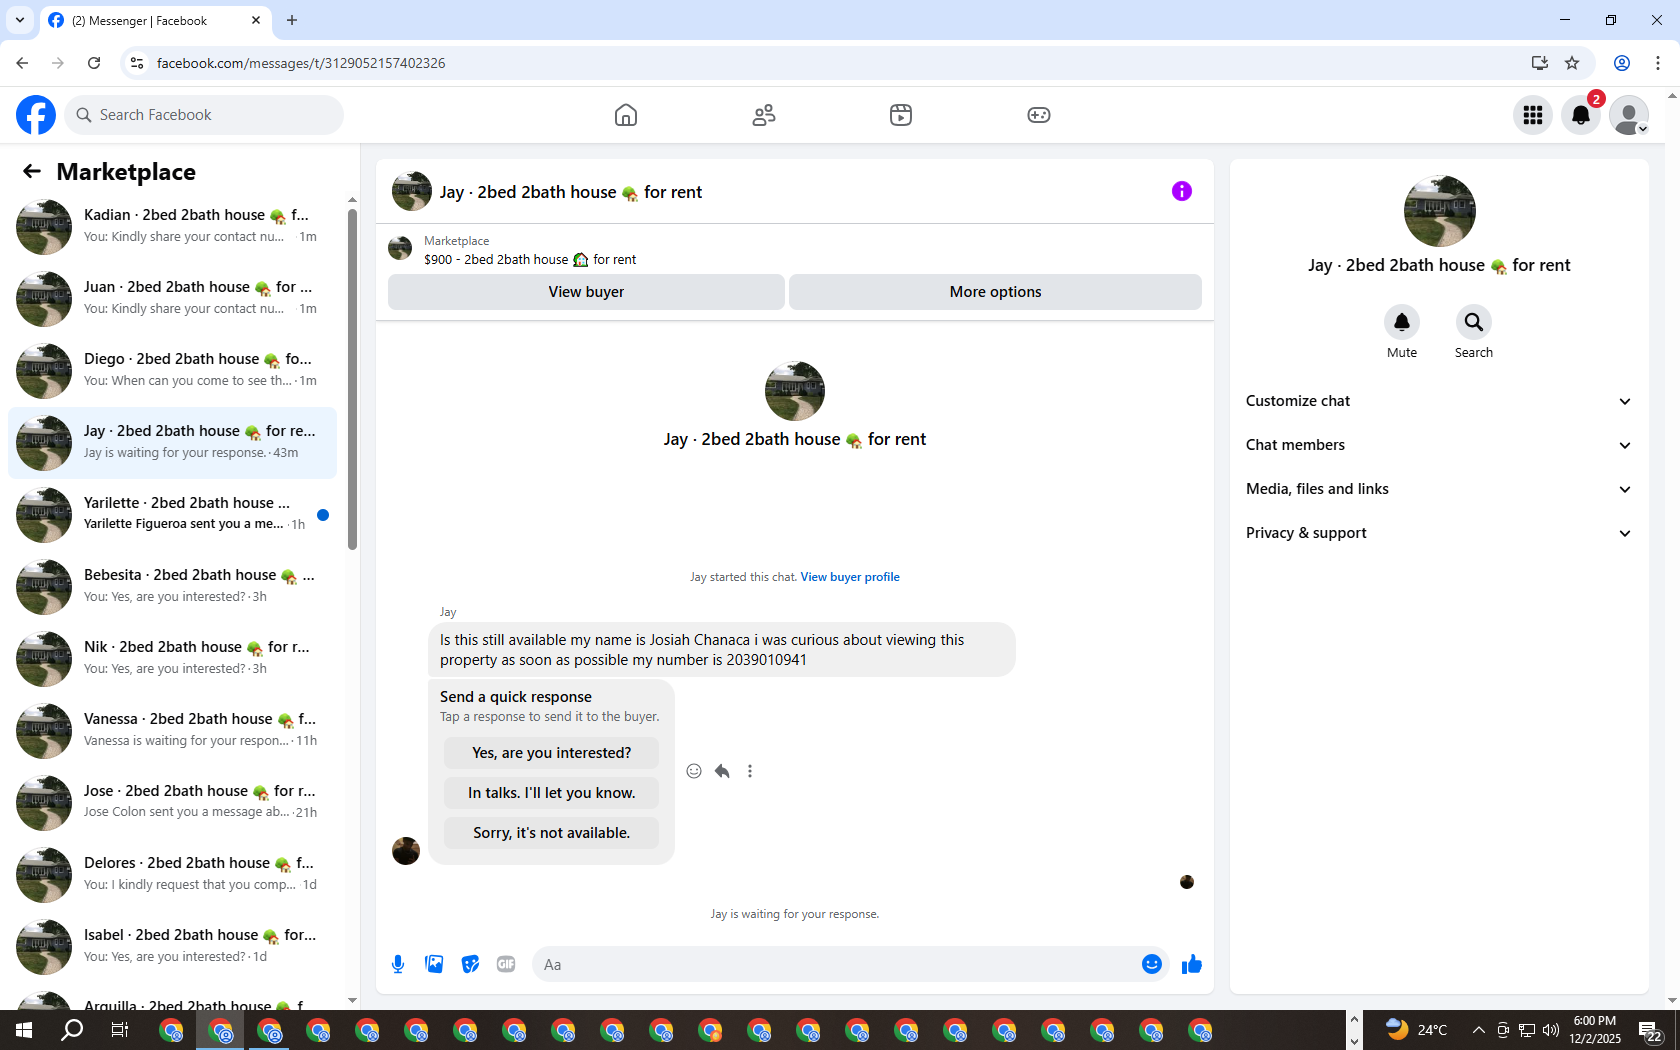This screenshot has width=1680, height=1050.
Task: Expand Privacy & support section
Action: (1439, 533)
